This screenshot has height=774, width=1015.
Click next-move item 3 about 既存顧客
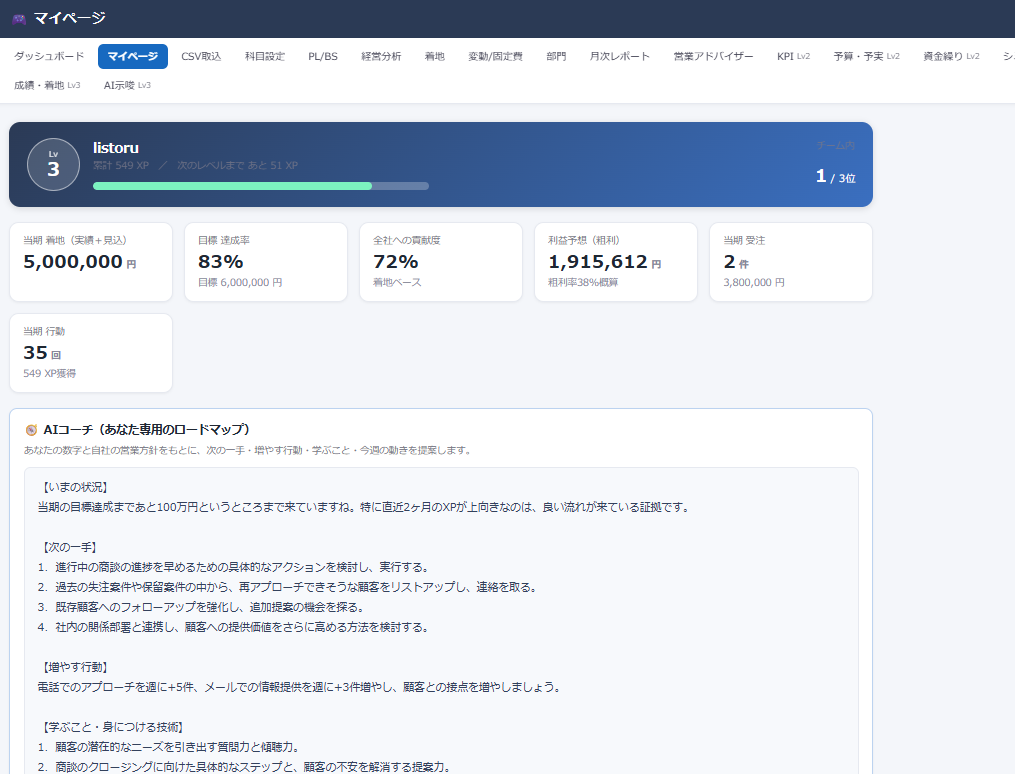click(x=202, y=607)
